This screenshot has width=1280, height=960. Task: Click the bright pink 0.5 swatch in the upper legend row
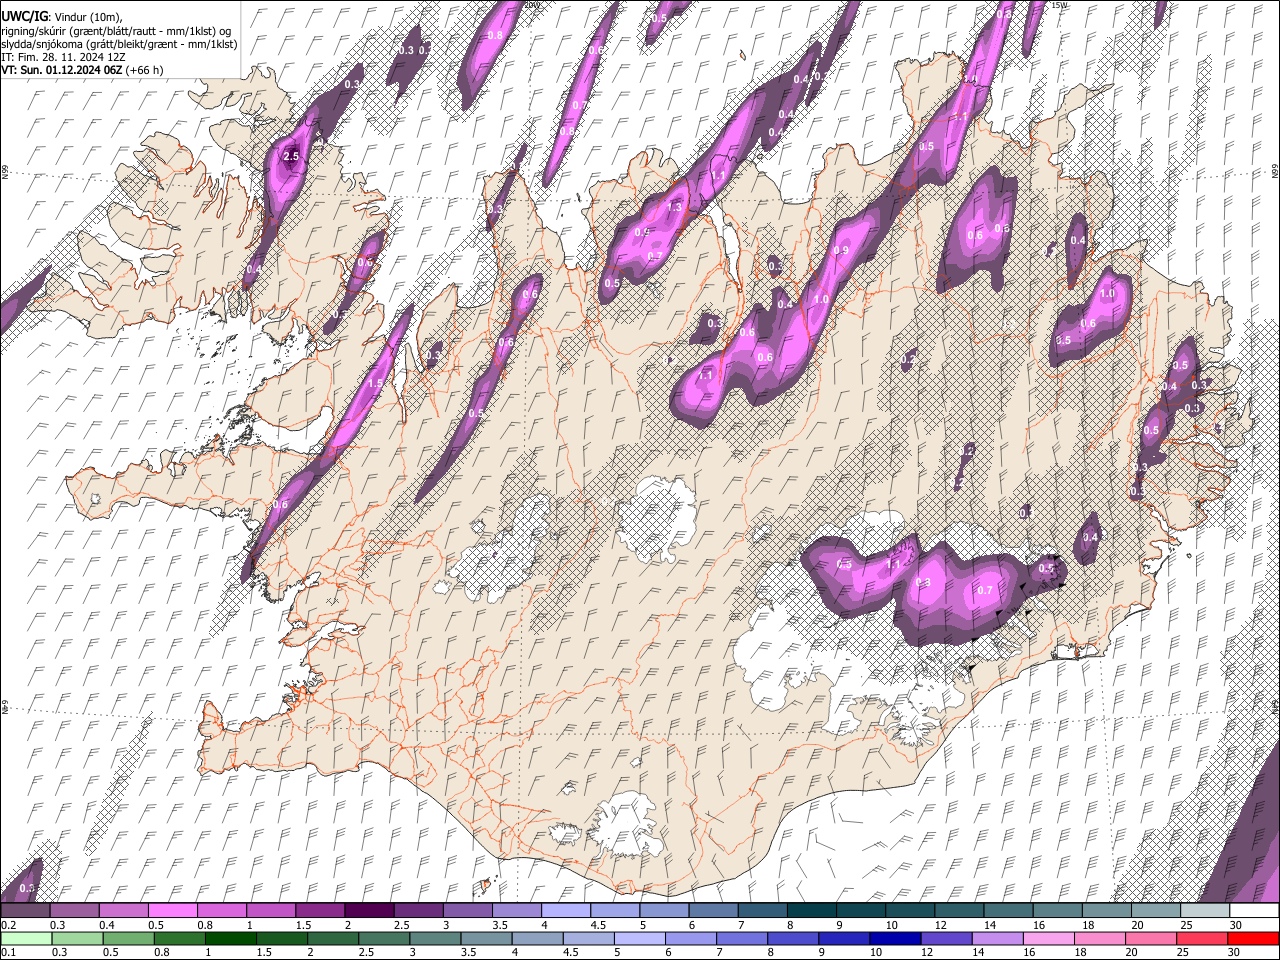(172, 911)
